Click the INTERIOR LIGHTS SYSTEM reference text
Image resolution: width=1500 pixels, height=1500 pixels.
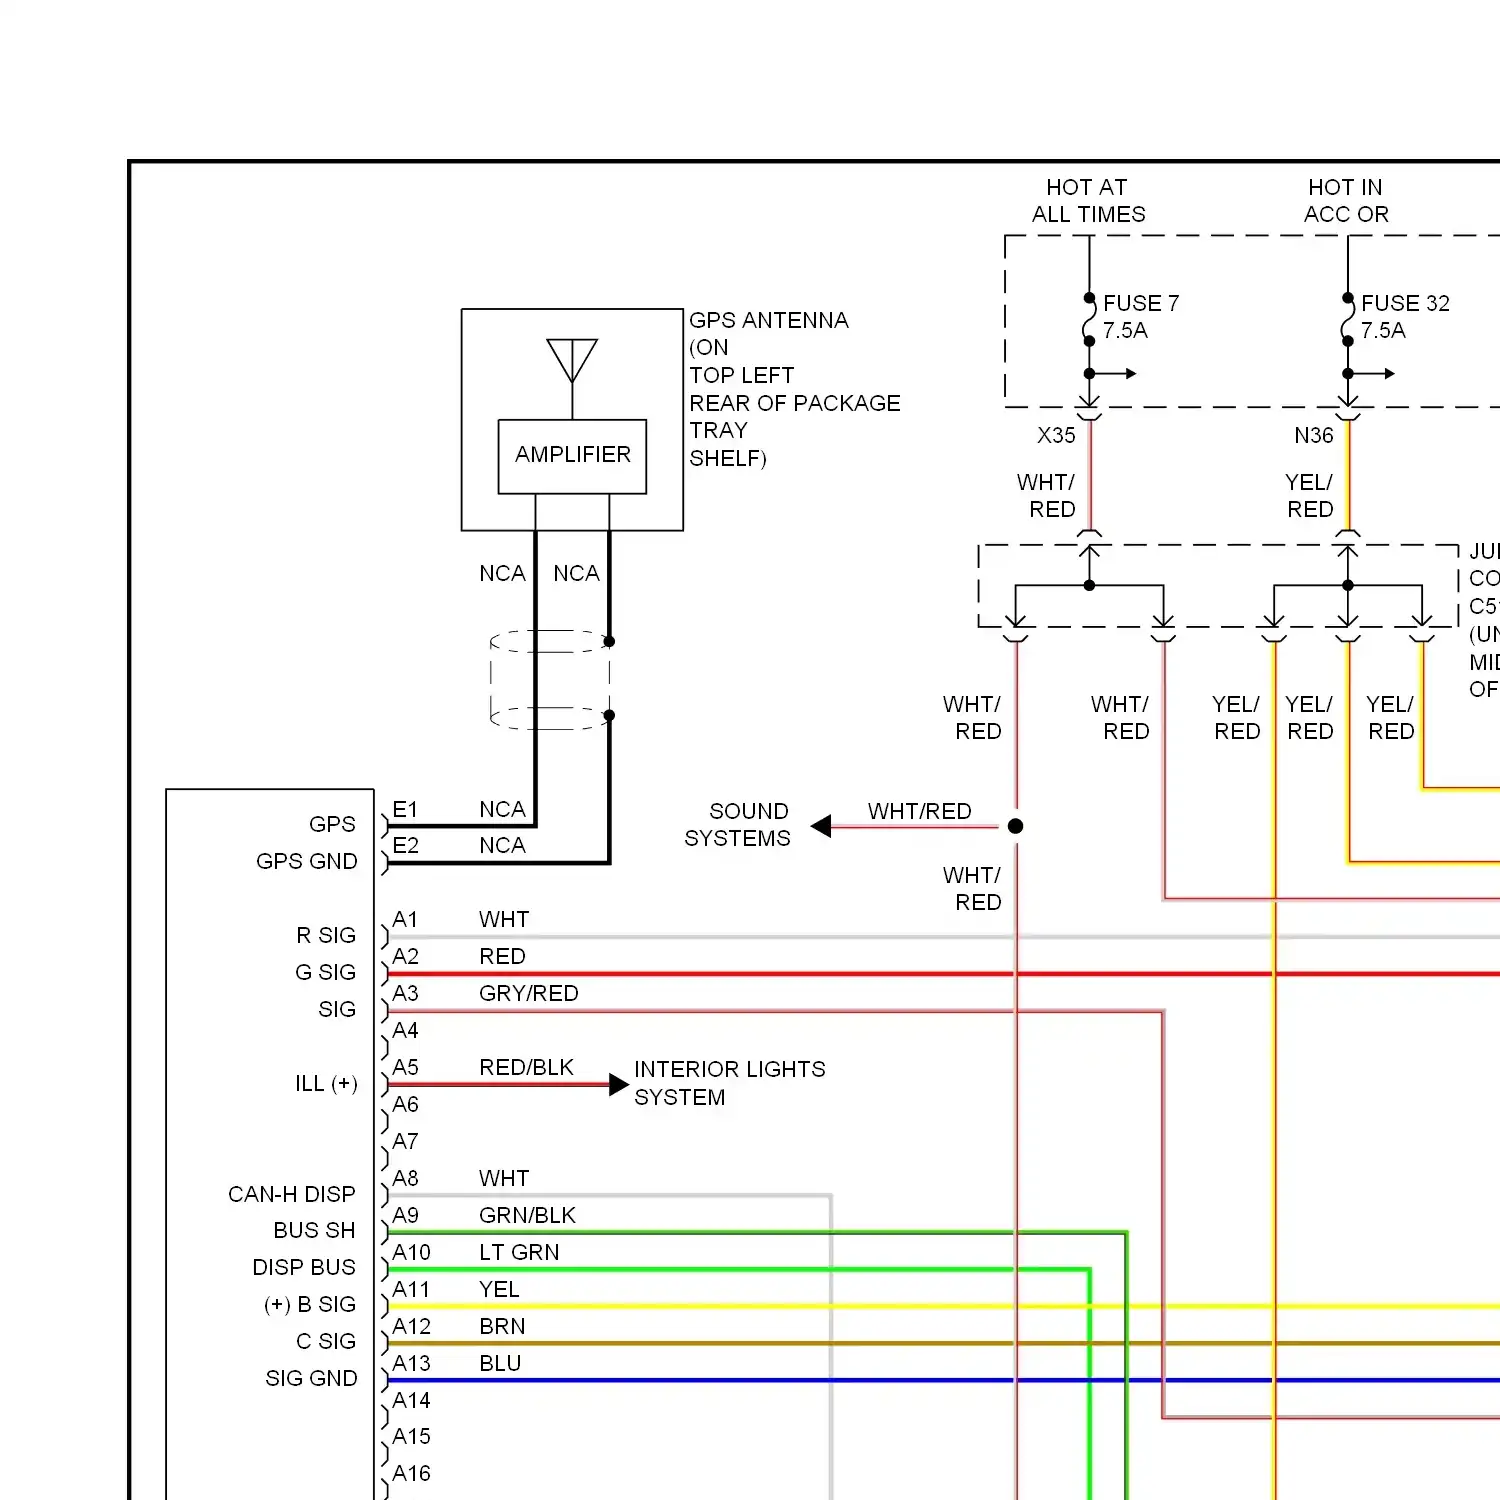point(730,1083)
